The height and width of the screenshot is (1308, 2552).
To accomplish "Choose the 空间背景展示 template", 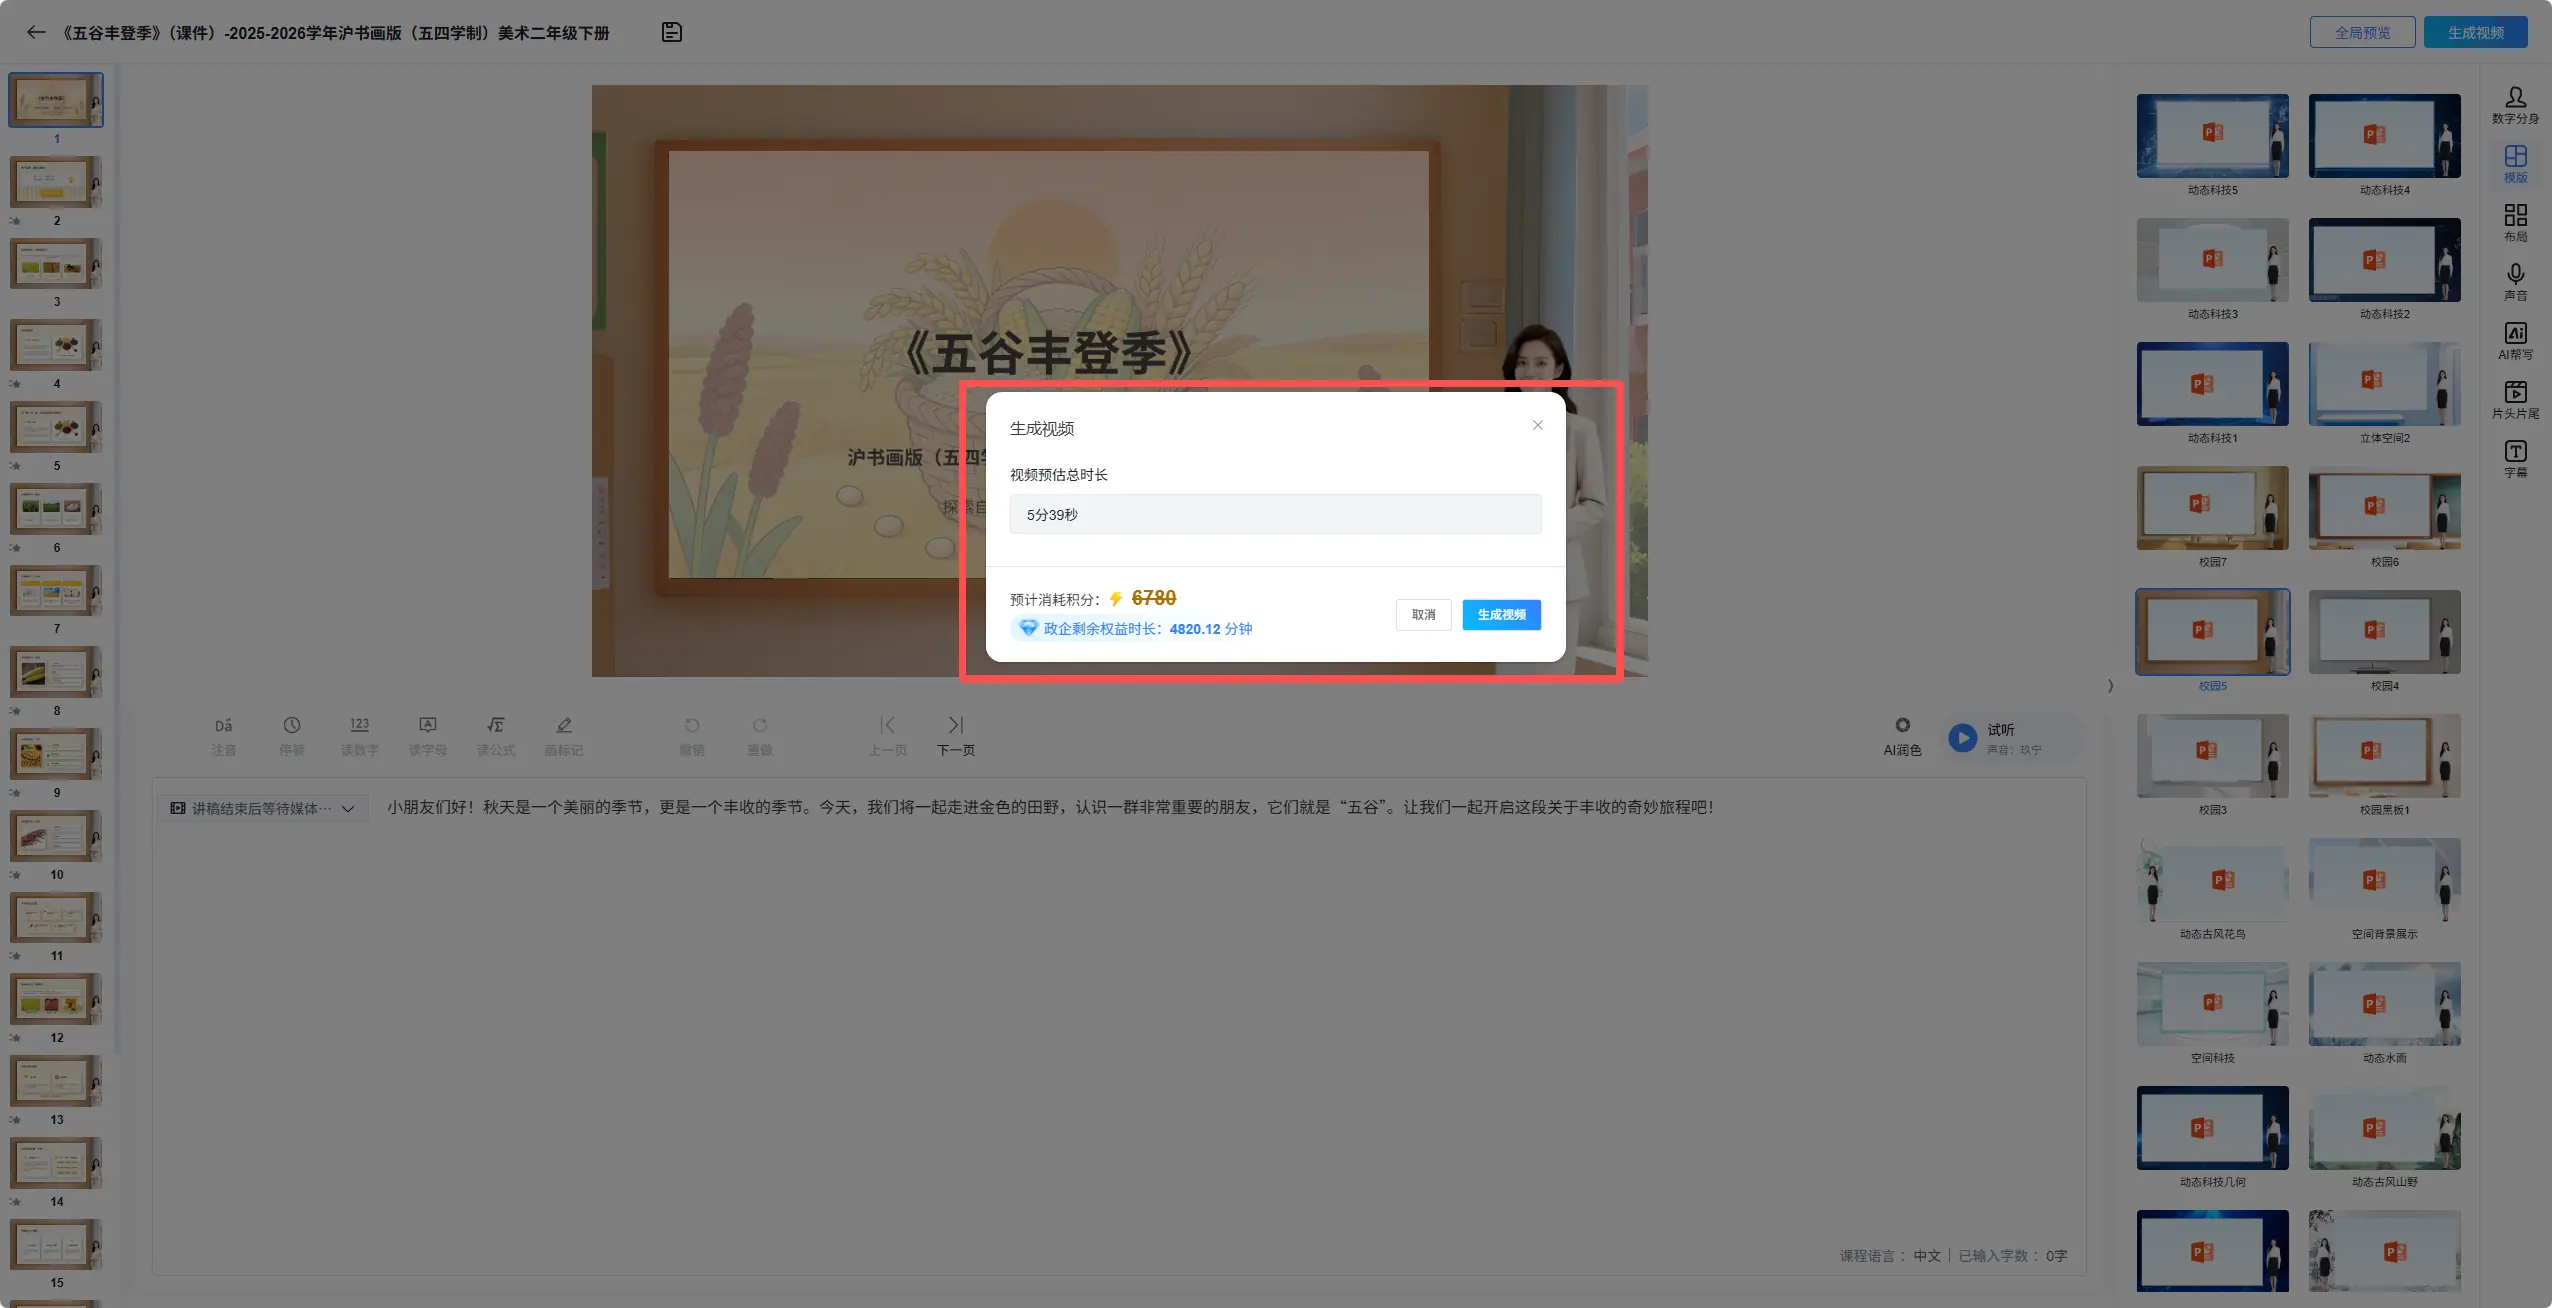I will click(x=2384, y=880).
